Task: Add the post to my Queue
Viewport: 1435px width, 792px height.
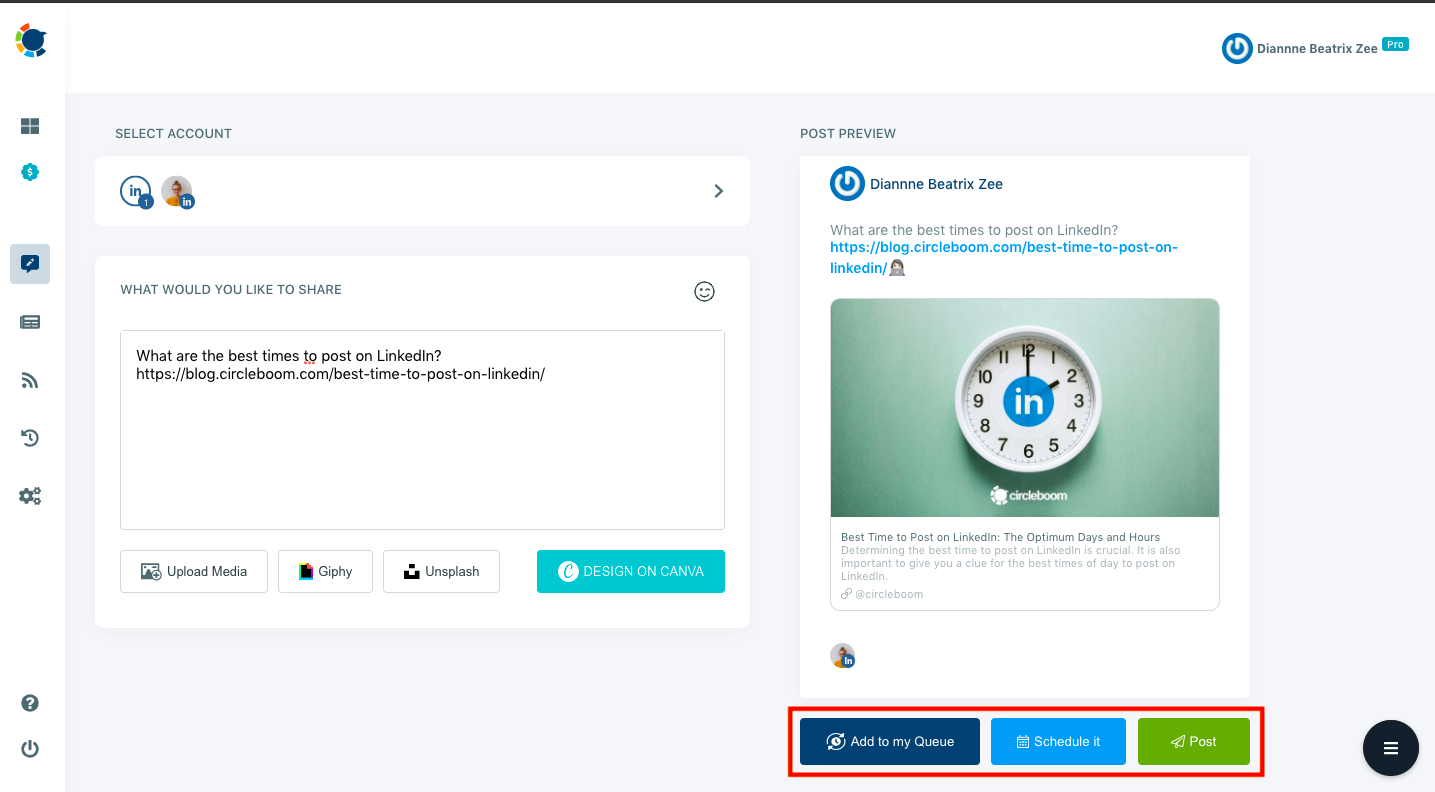Action: click(x=888, y=741)
